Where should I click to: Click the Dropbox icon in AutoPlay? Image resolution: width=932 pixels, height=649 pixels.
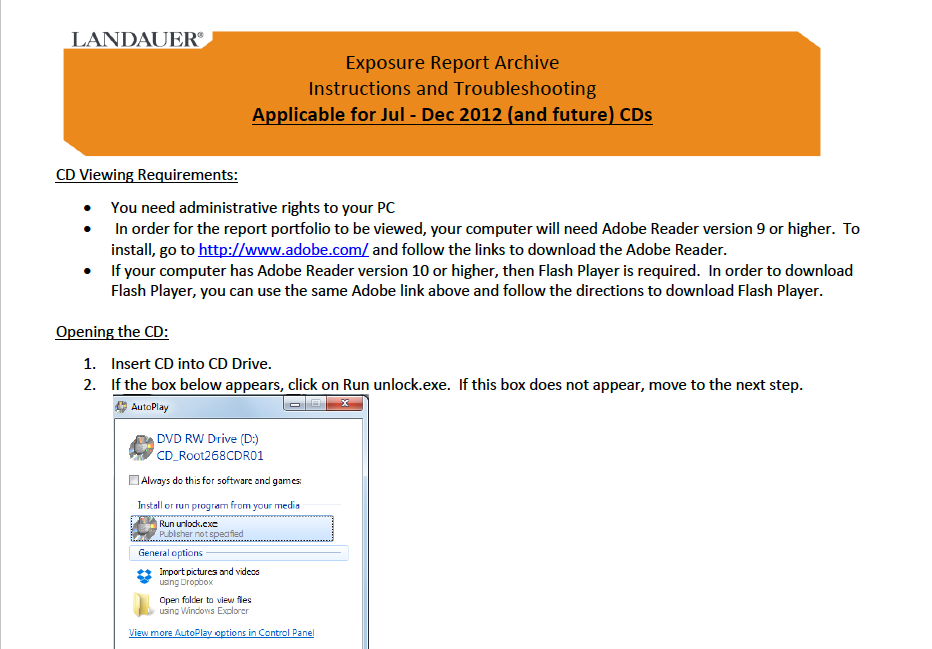click(145, 576)
